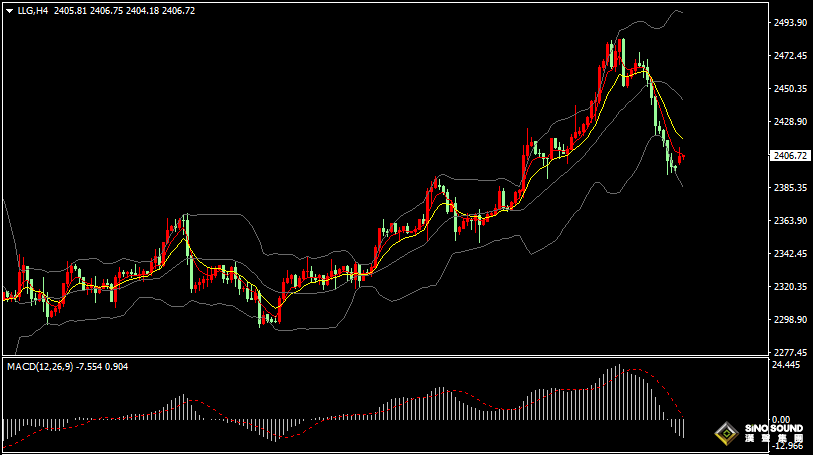The height and width of the screenshot is (455, 813).
Task: Click the 2493.90 price scale label
Action: (791, 23)
